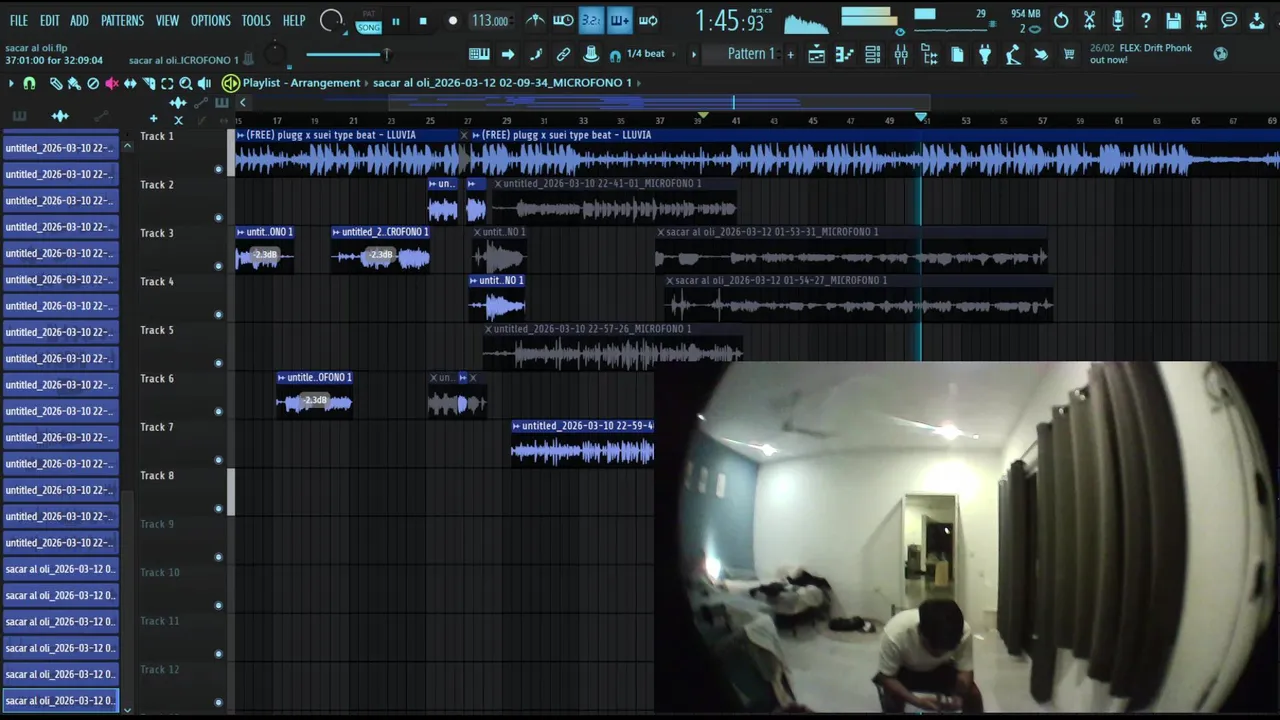1280x720 pixels.
Task: Open the PATTERNS menu
Action: click(122, 20)
